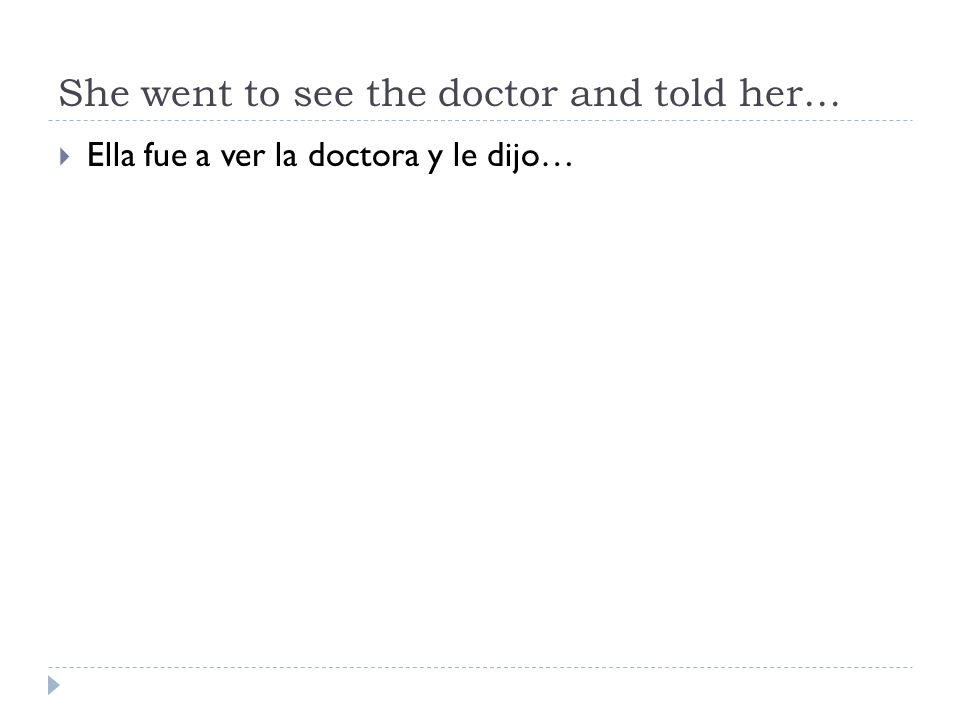Click the word "She" in the title

pos(94,93)
